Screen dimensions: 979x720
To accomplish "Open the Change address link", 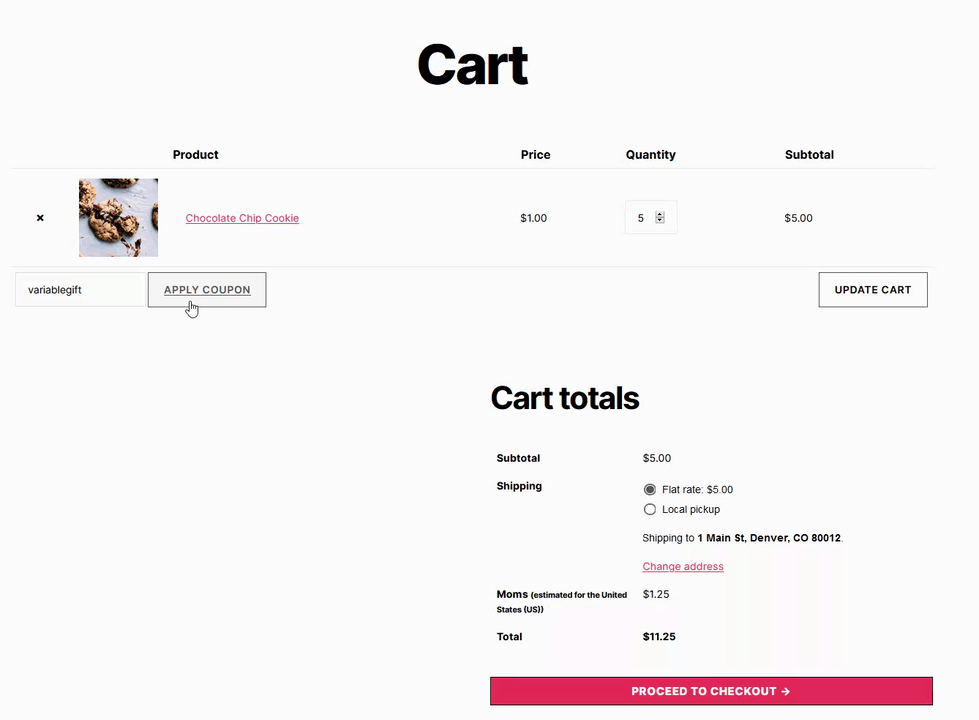I will (683, 567).
